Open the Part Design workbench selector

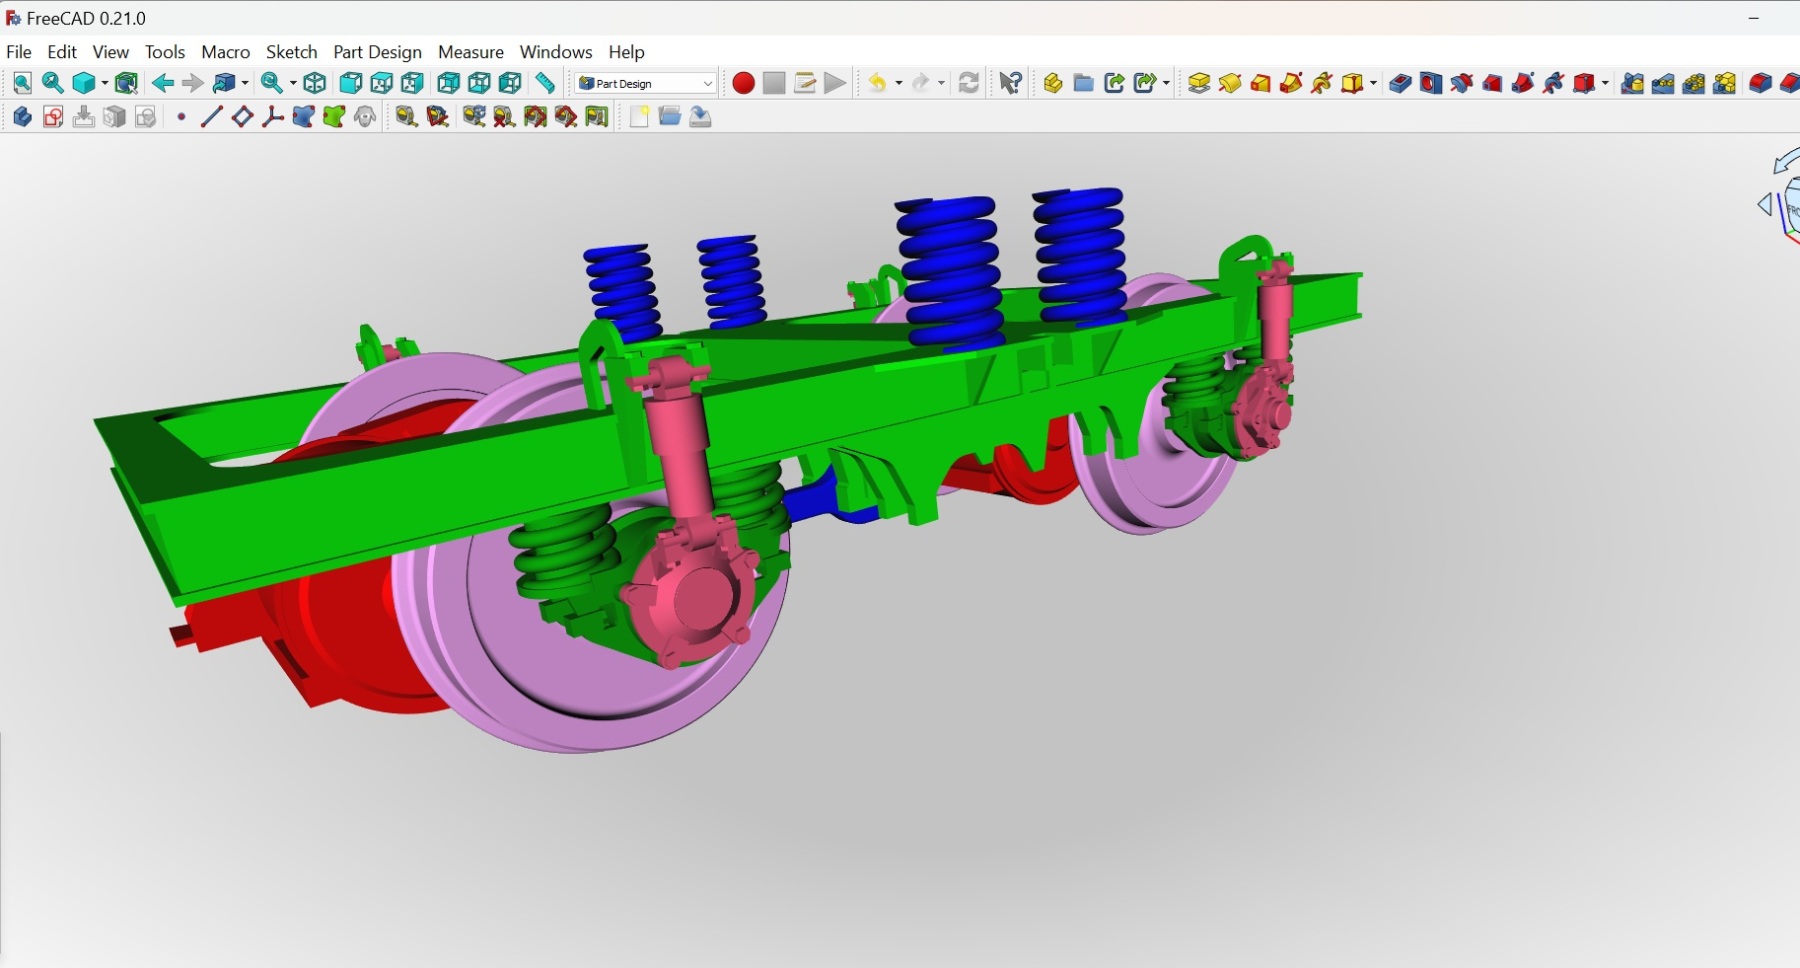point(646,83)
